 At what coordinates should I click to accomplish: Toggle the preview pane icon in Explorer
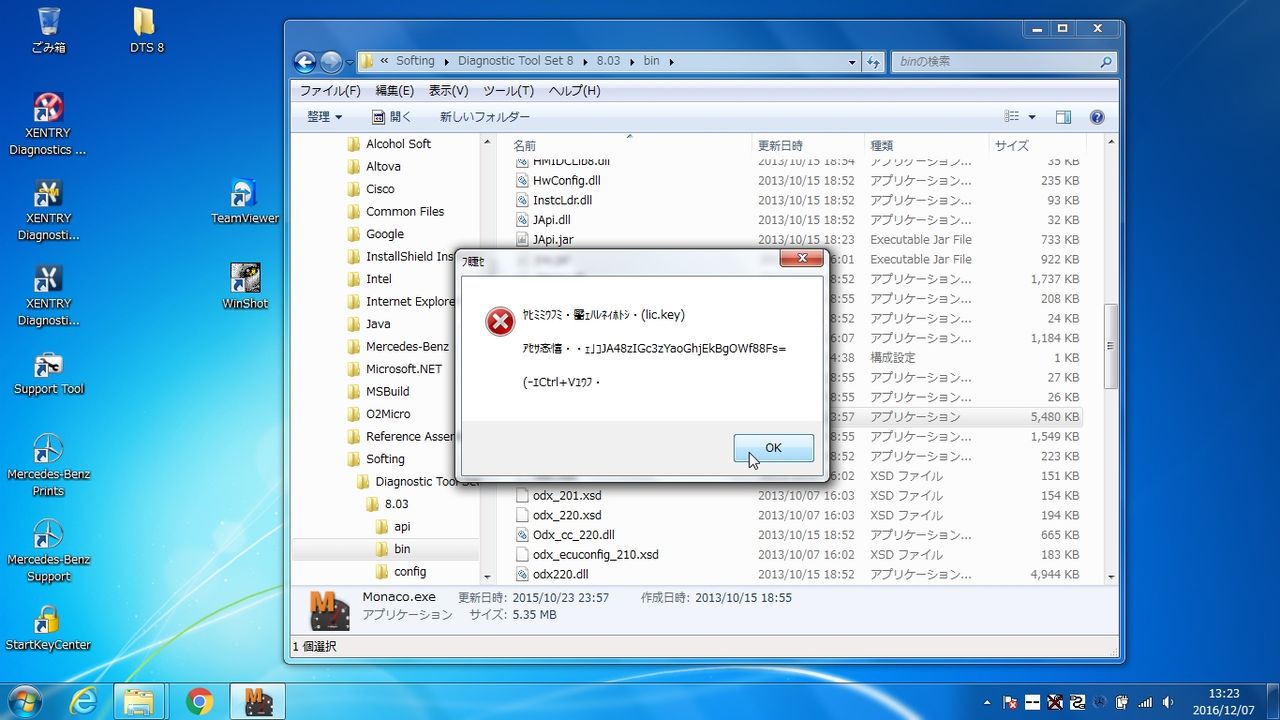click(1063, 117)
